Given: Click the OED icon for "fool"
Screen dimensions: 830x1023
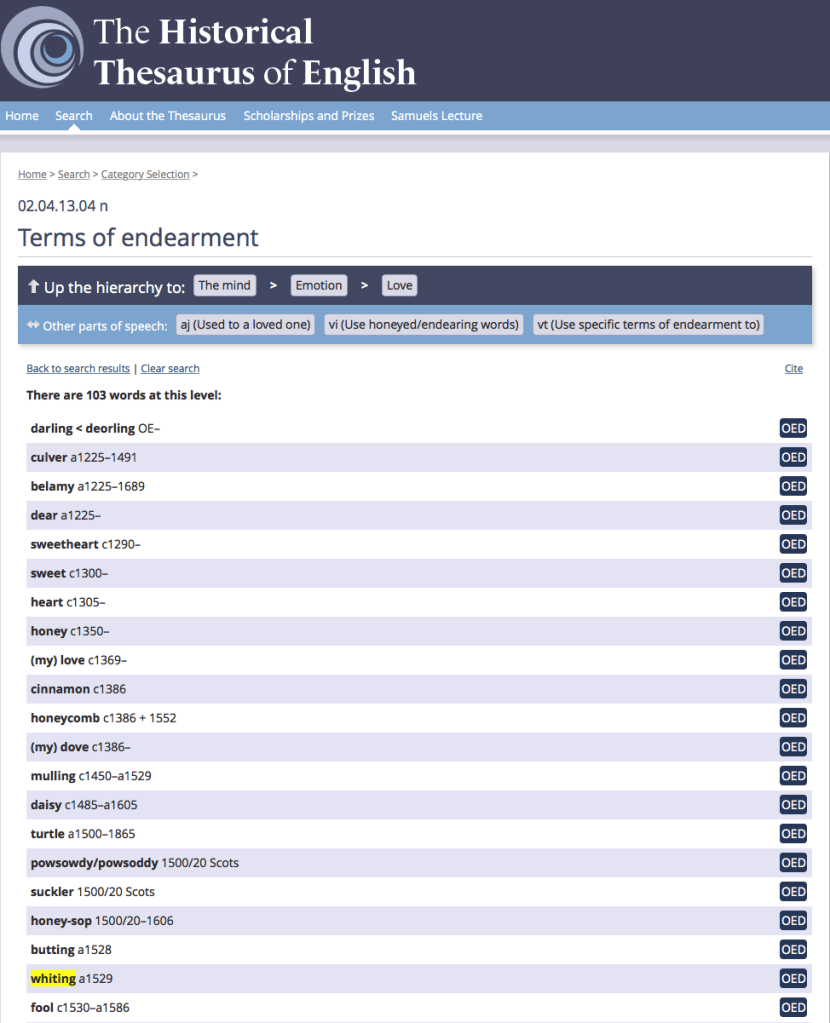Looking at the screenshot, I should coord(793,1007).
